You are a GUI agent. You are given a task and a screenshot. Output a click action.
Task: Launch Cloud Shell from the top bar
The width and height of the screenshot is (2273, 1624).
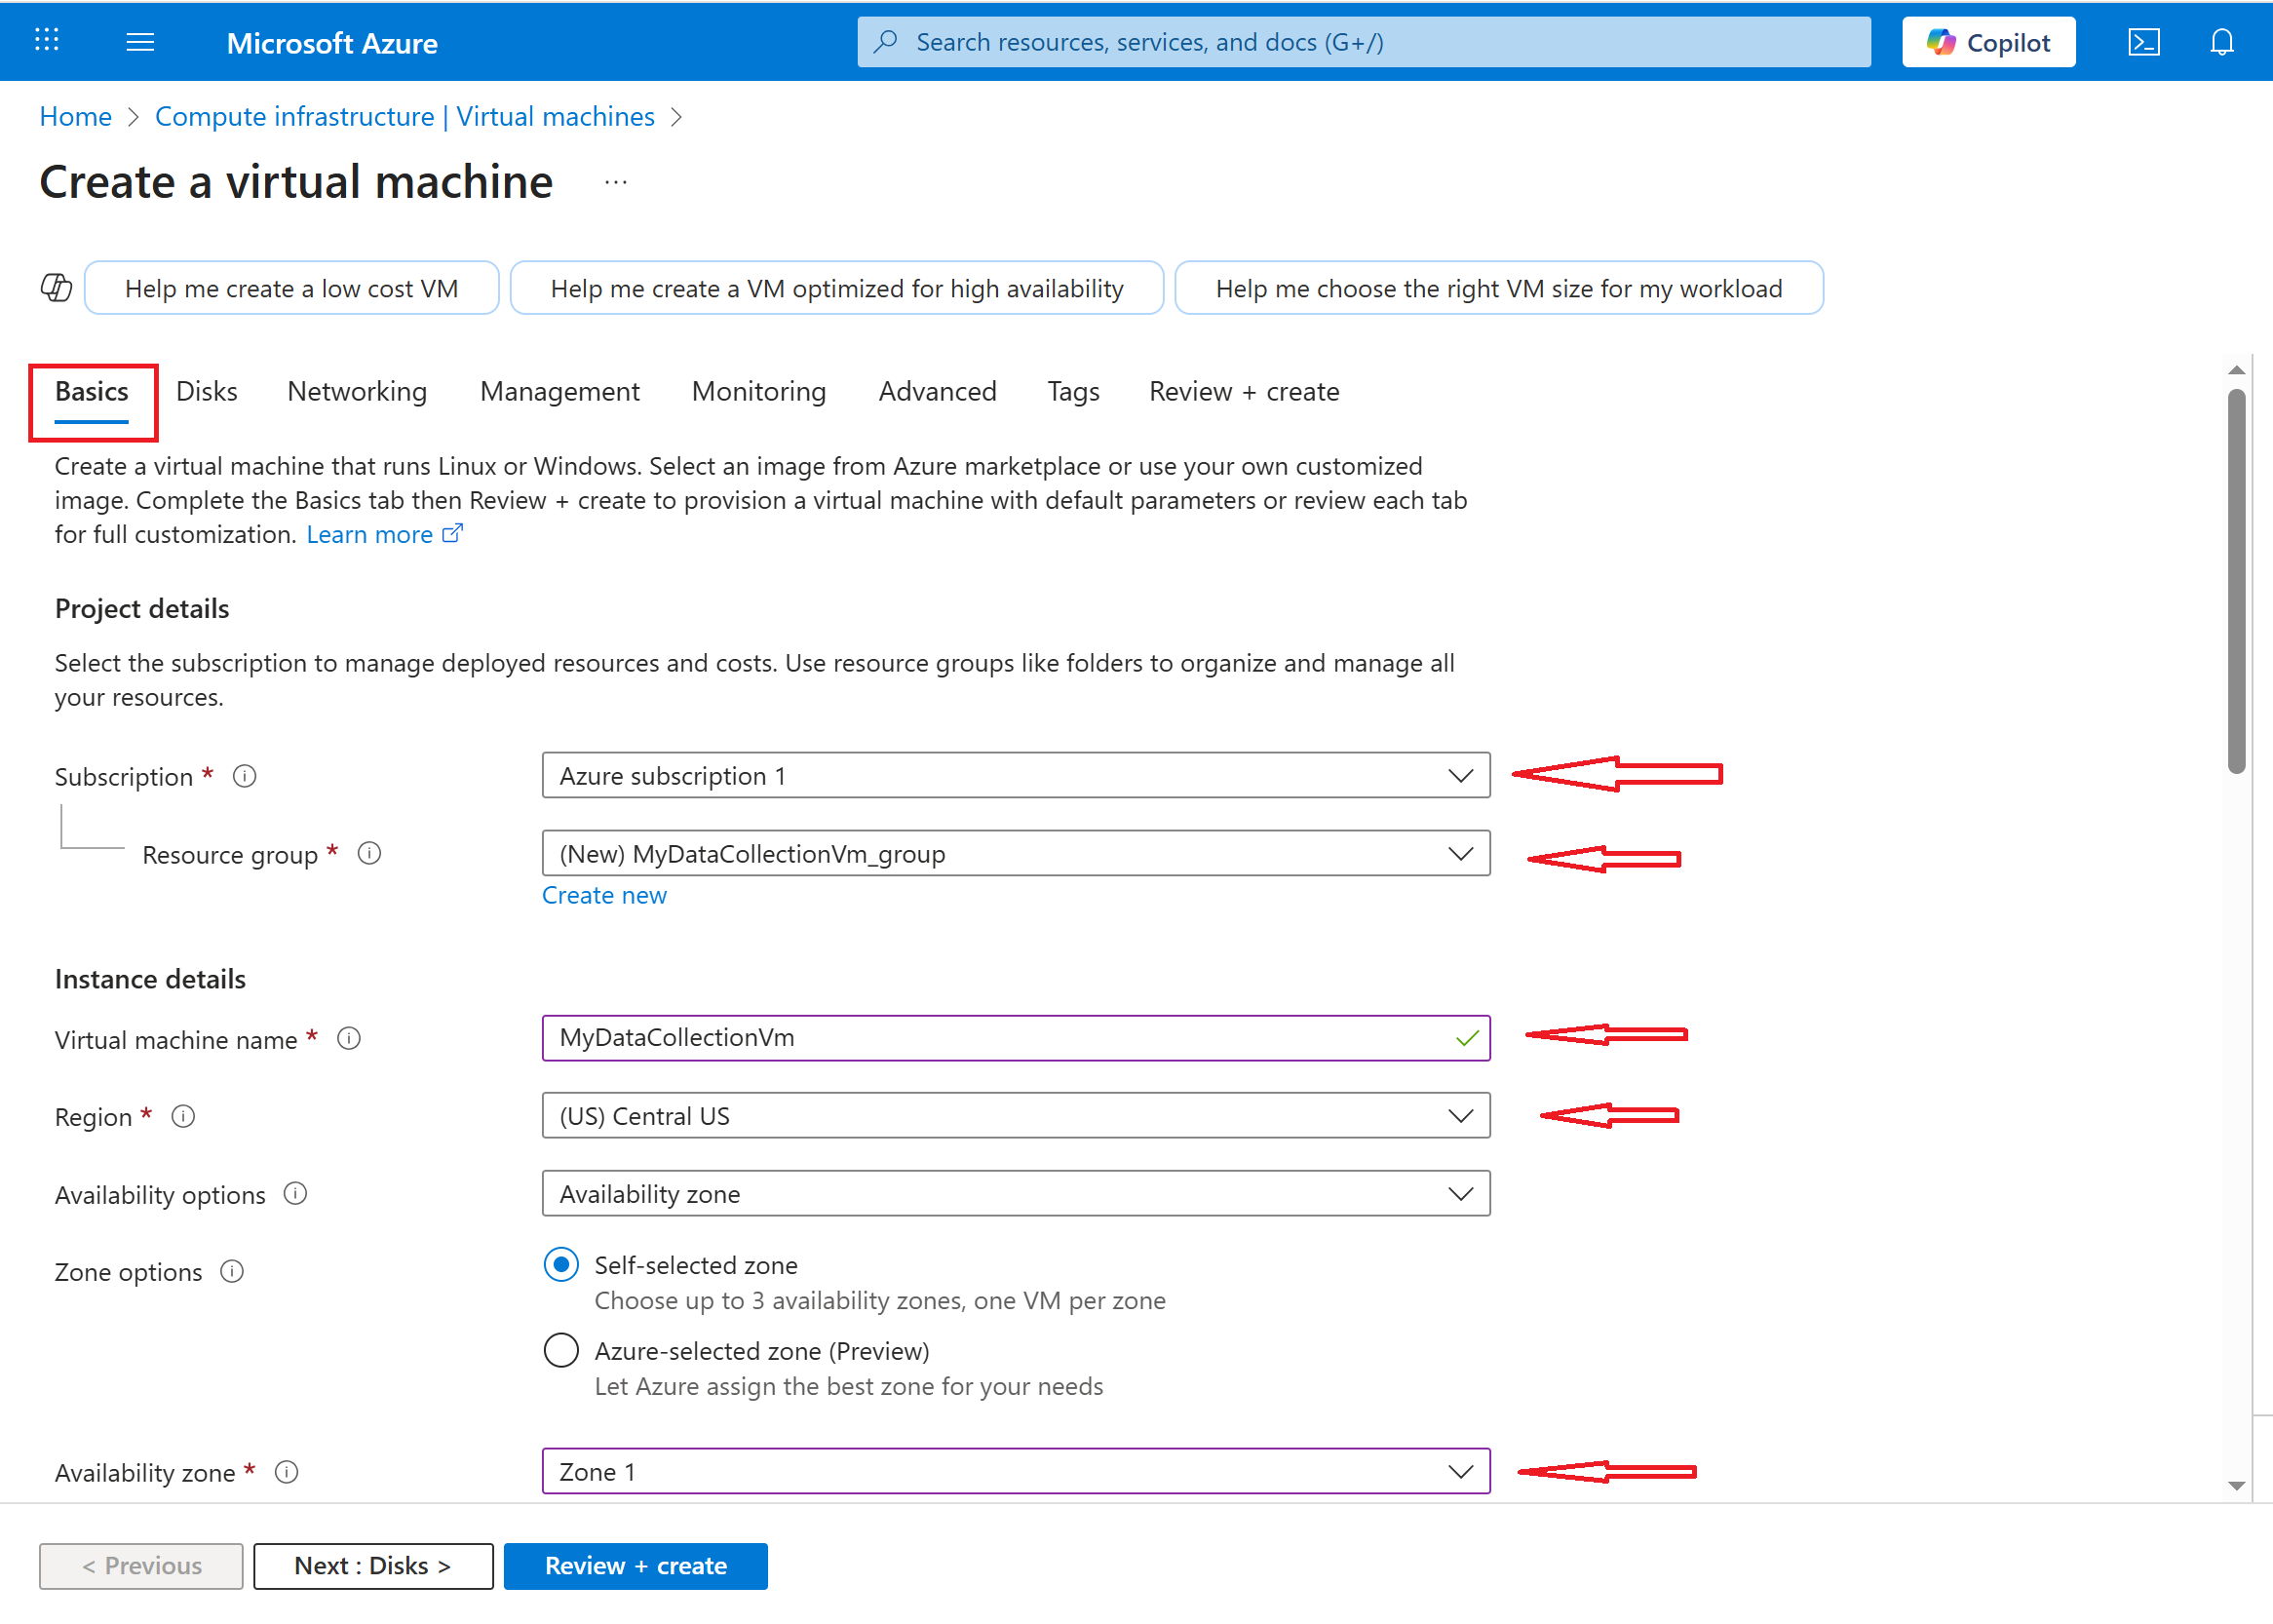coord(2143,42)
